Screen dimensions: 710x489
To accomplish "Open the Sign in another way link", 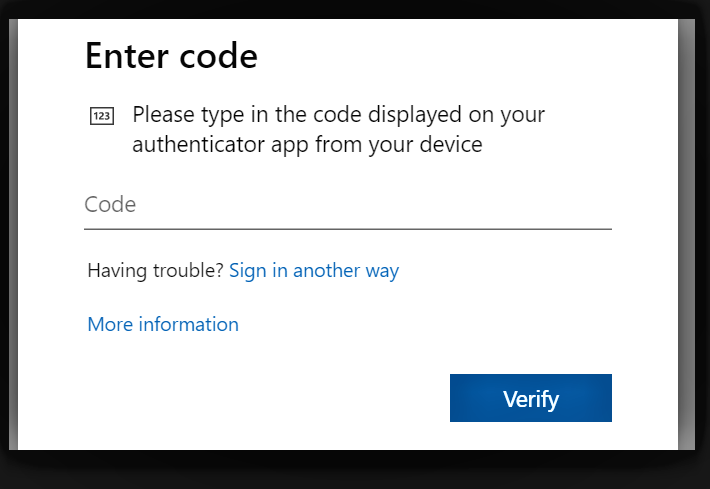I will click(314, 271).
